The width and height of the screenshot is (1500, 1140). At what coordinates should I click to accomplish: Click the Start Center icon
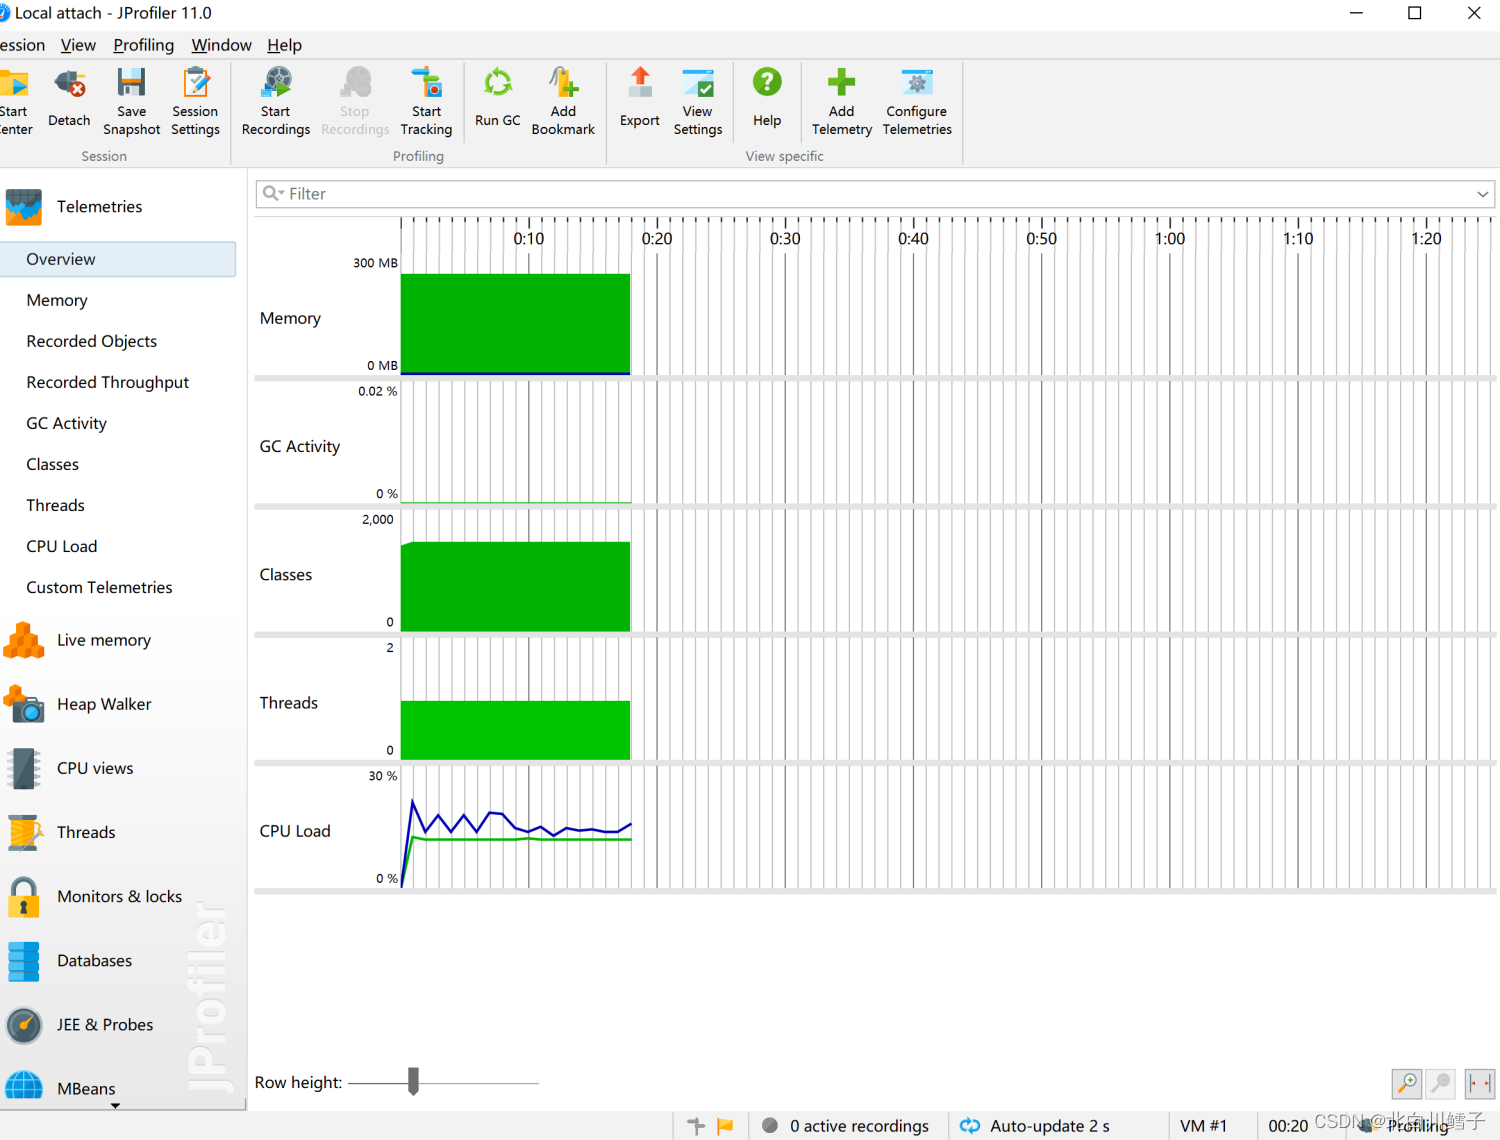14,83
